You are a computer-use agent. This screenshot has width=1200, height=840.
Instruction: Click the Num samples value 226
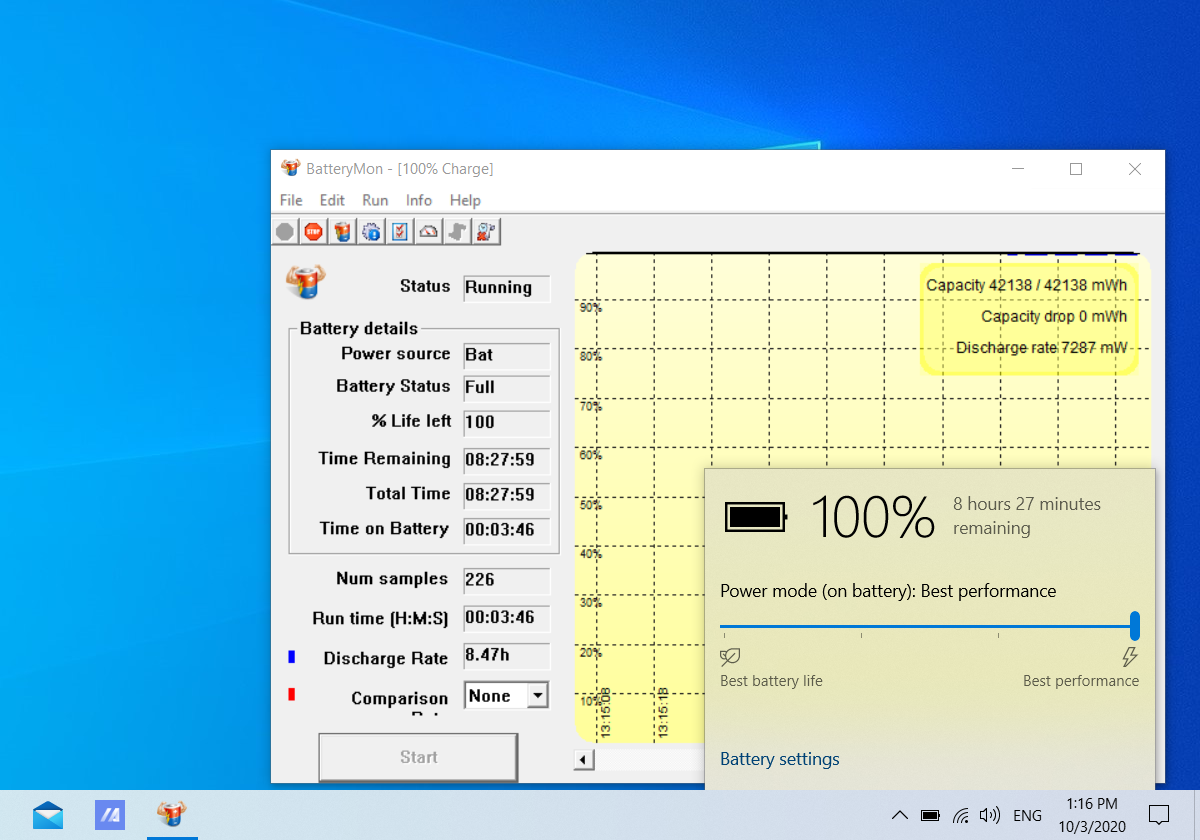pos(507,581)
